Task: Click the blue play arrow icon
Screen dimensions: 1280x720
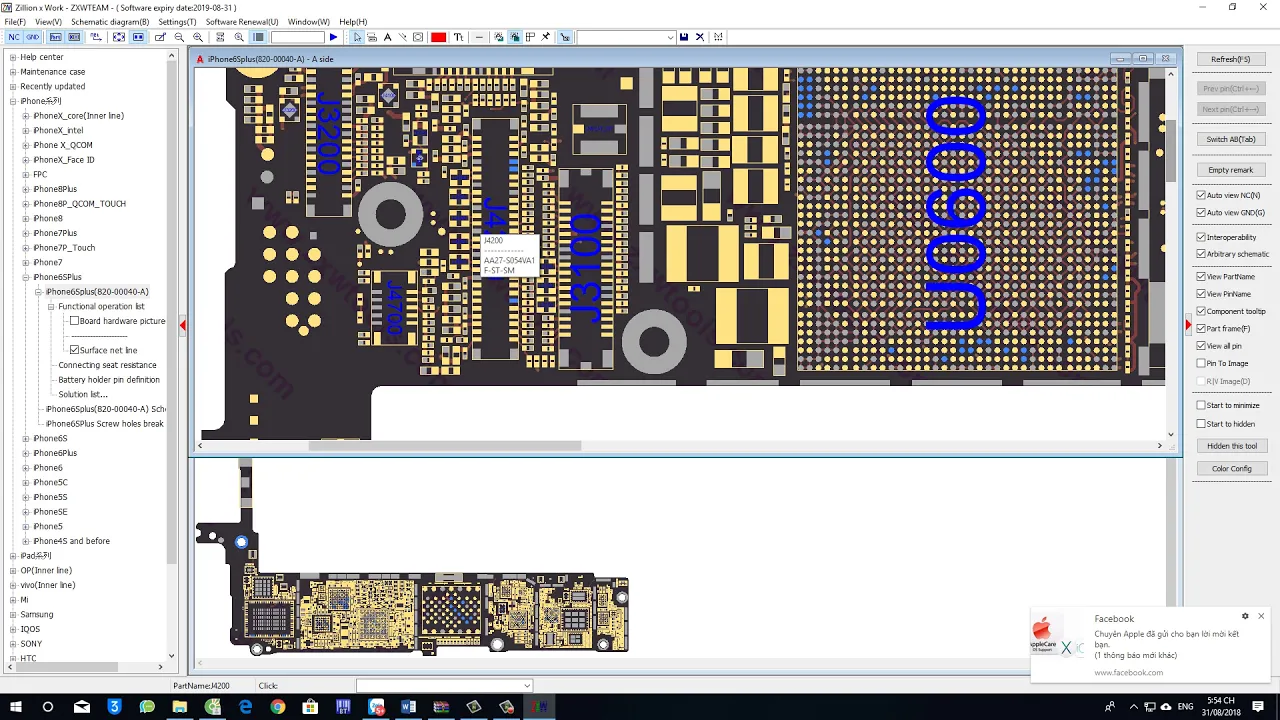Action: (334, 37)
